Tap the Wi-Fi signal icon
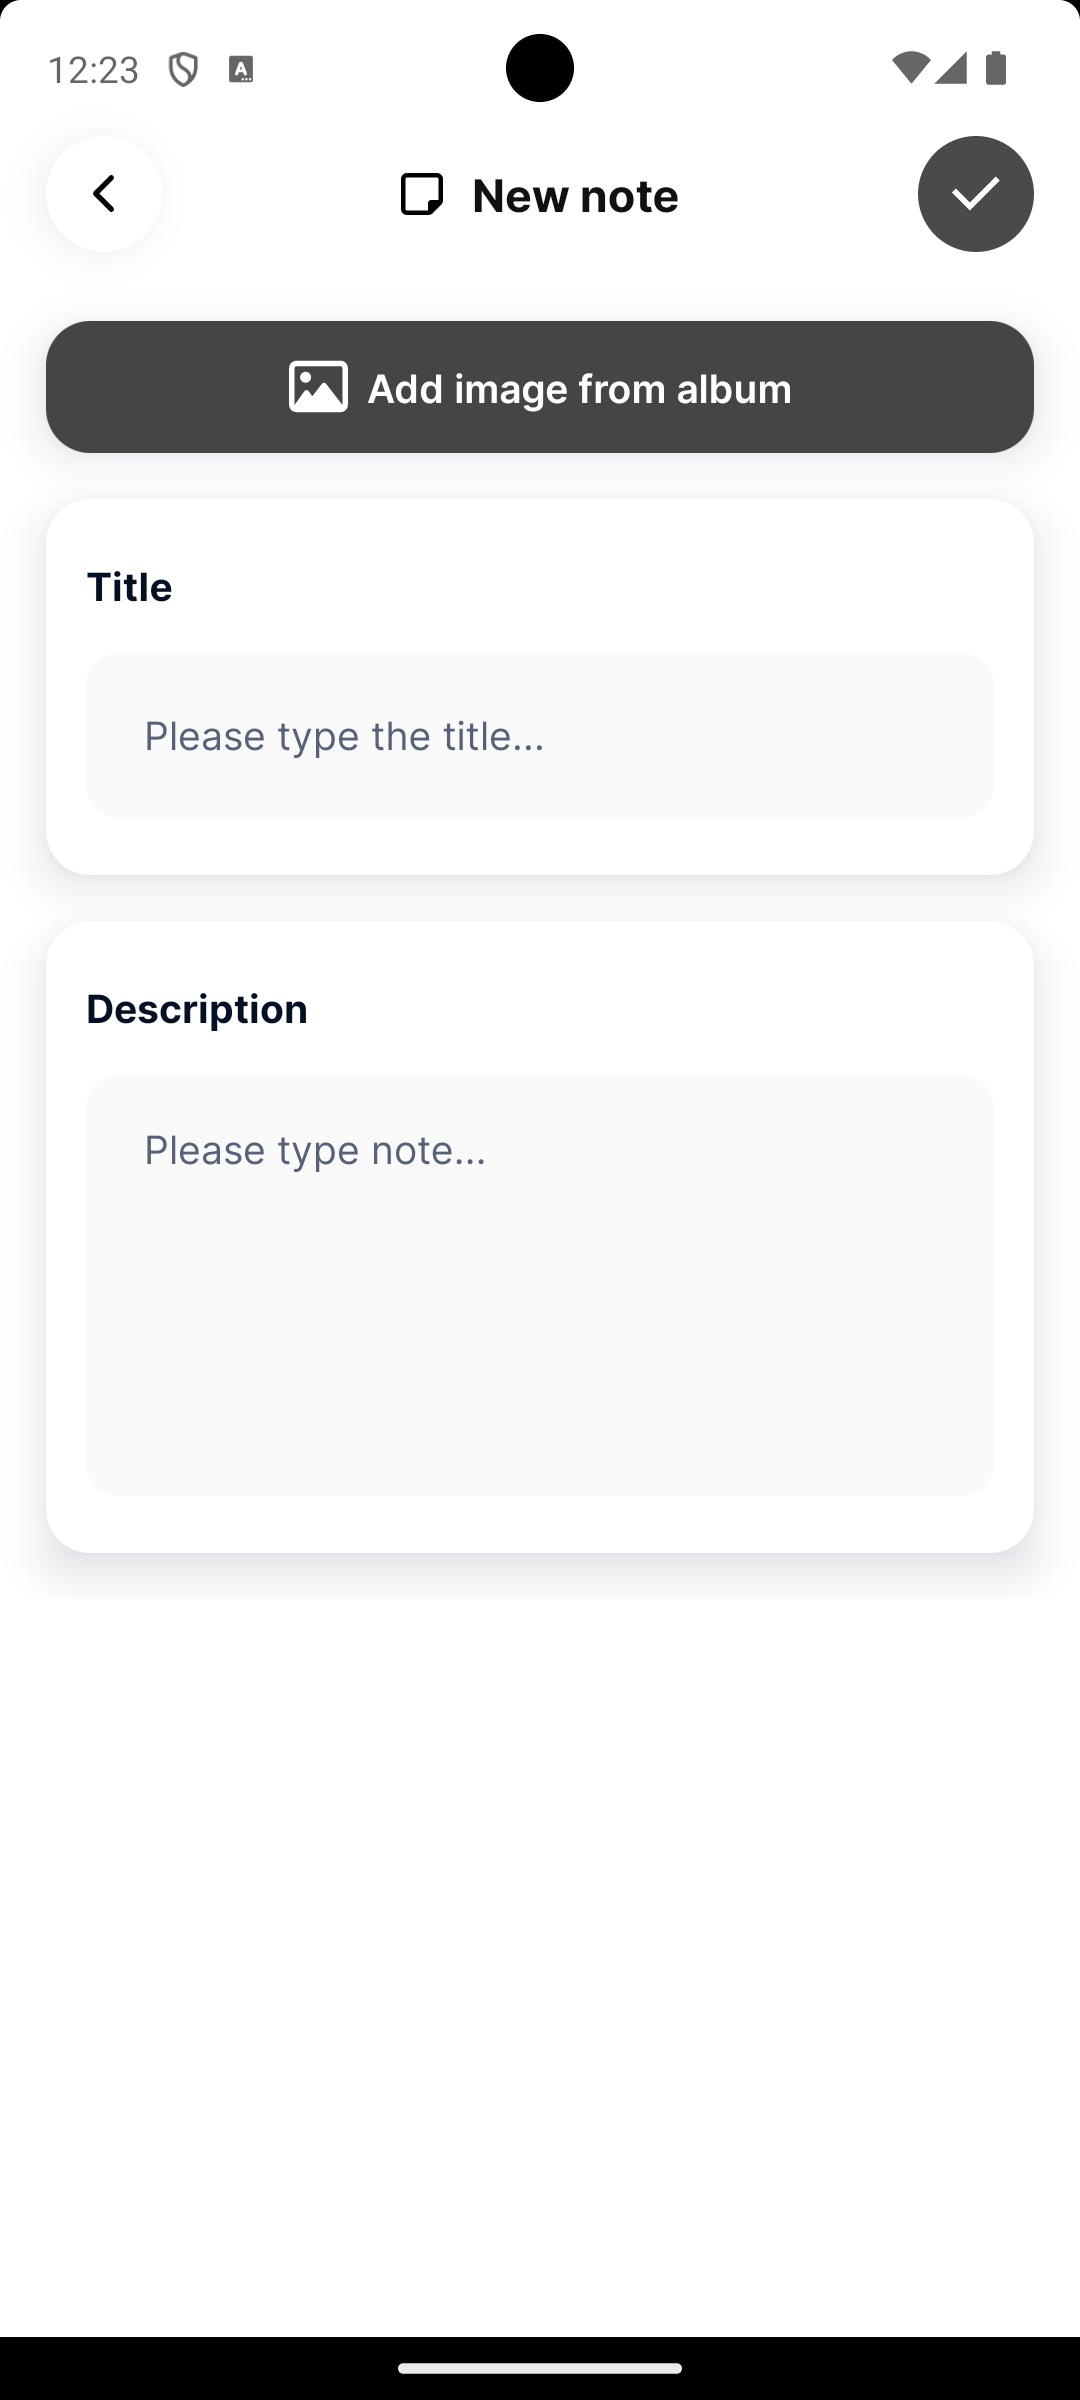The width and height of the screenshot is (1080, 2400). (x=909, y=68)
